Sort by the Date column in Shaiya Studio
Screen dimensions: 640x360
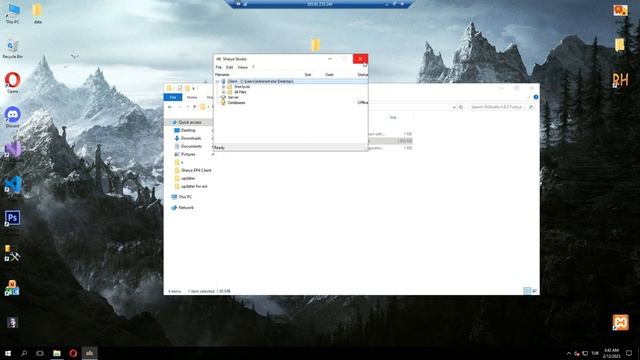pyautogui.click(x=329, y=75)
